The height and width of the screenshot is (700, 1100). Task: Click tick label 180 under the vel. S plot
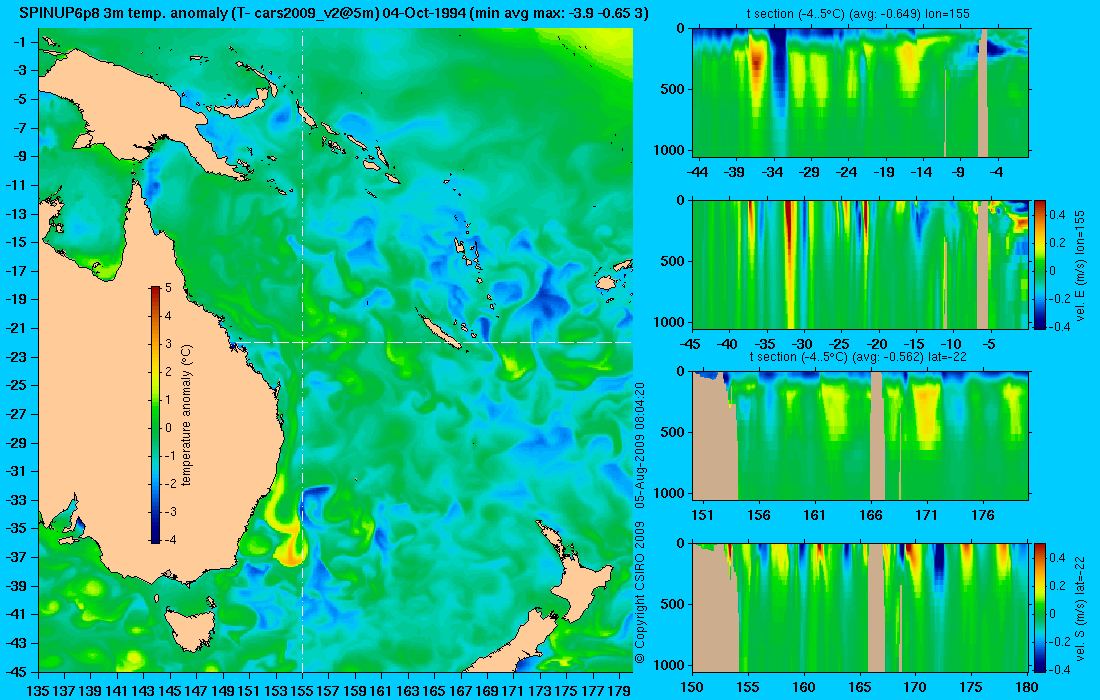click(x=1027, y=687)
